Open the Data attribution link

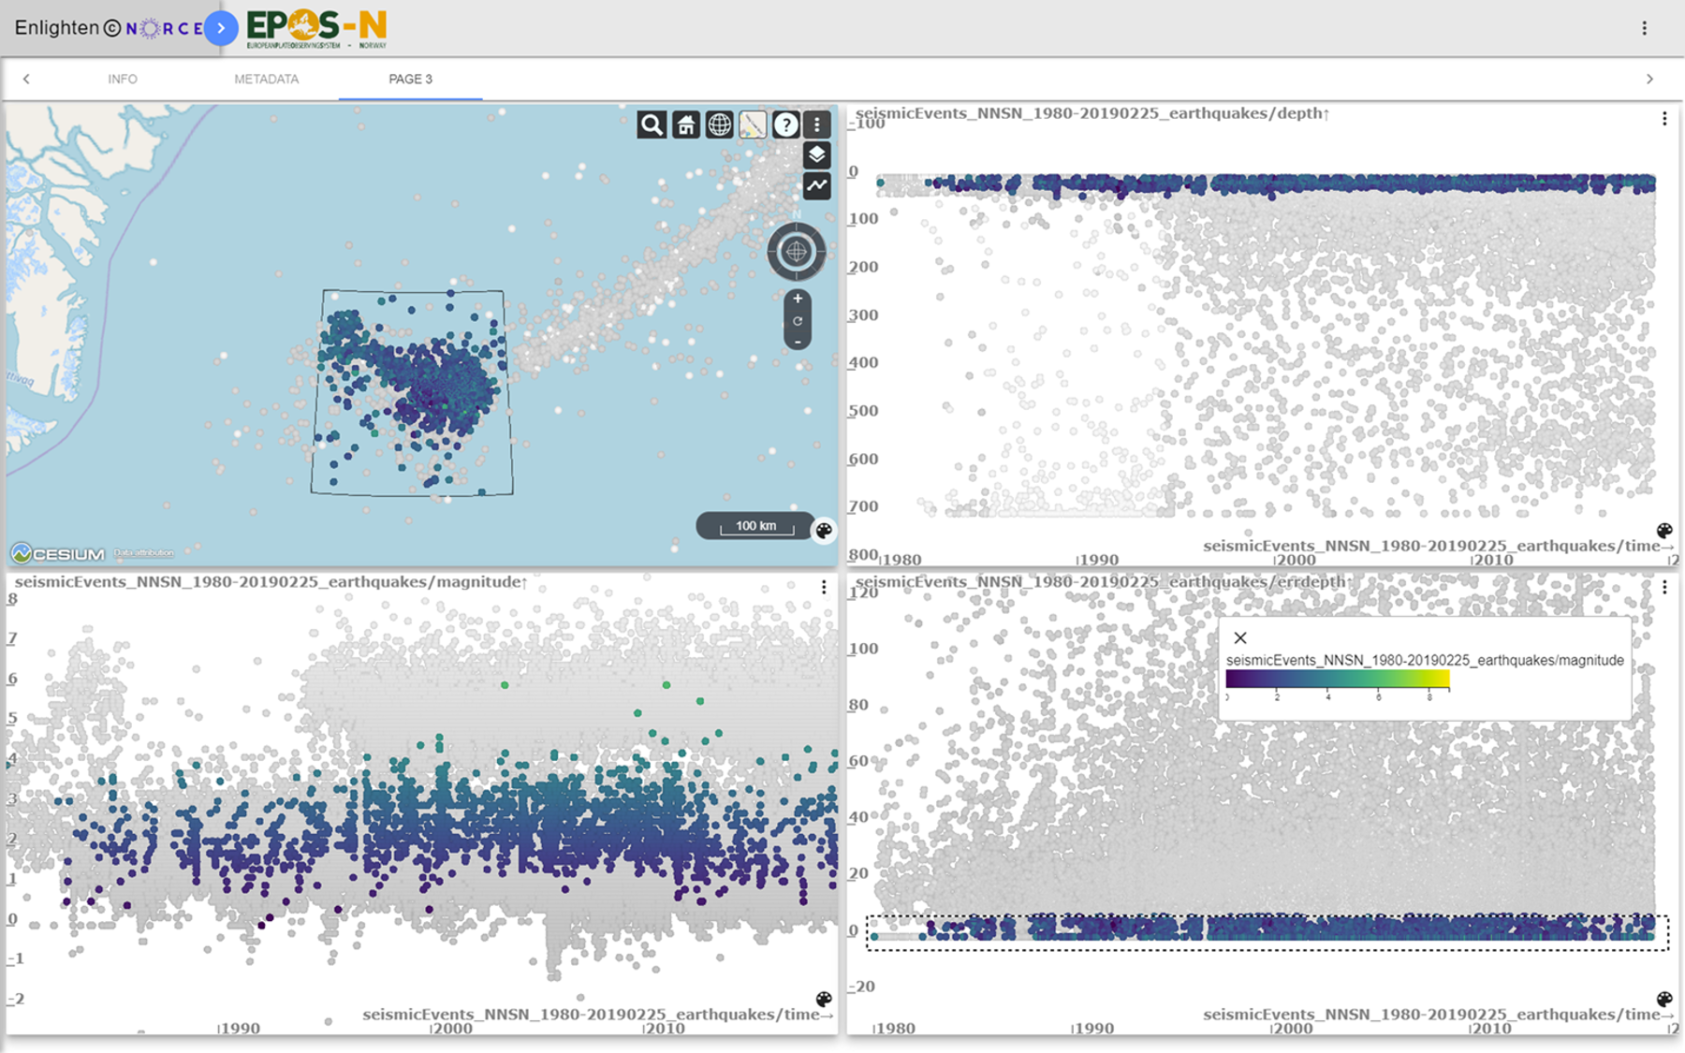click(143, 552)
